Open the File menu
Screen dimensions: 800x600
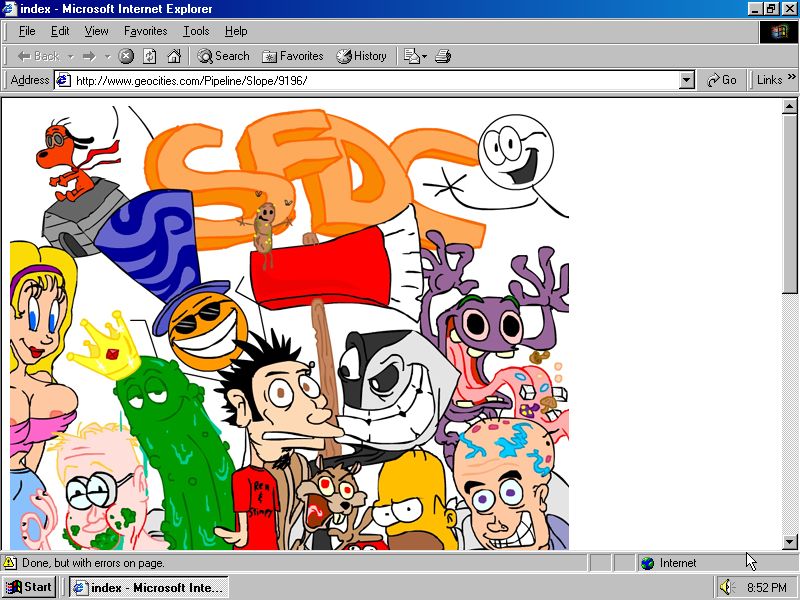coord(27,31)
